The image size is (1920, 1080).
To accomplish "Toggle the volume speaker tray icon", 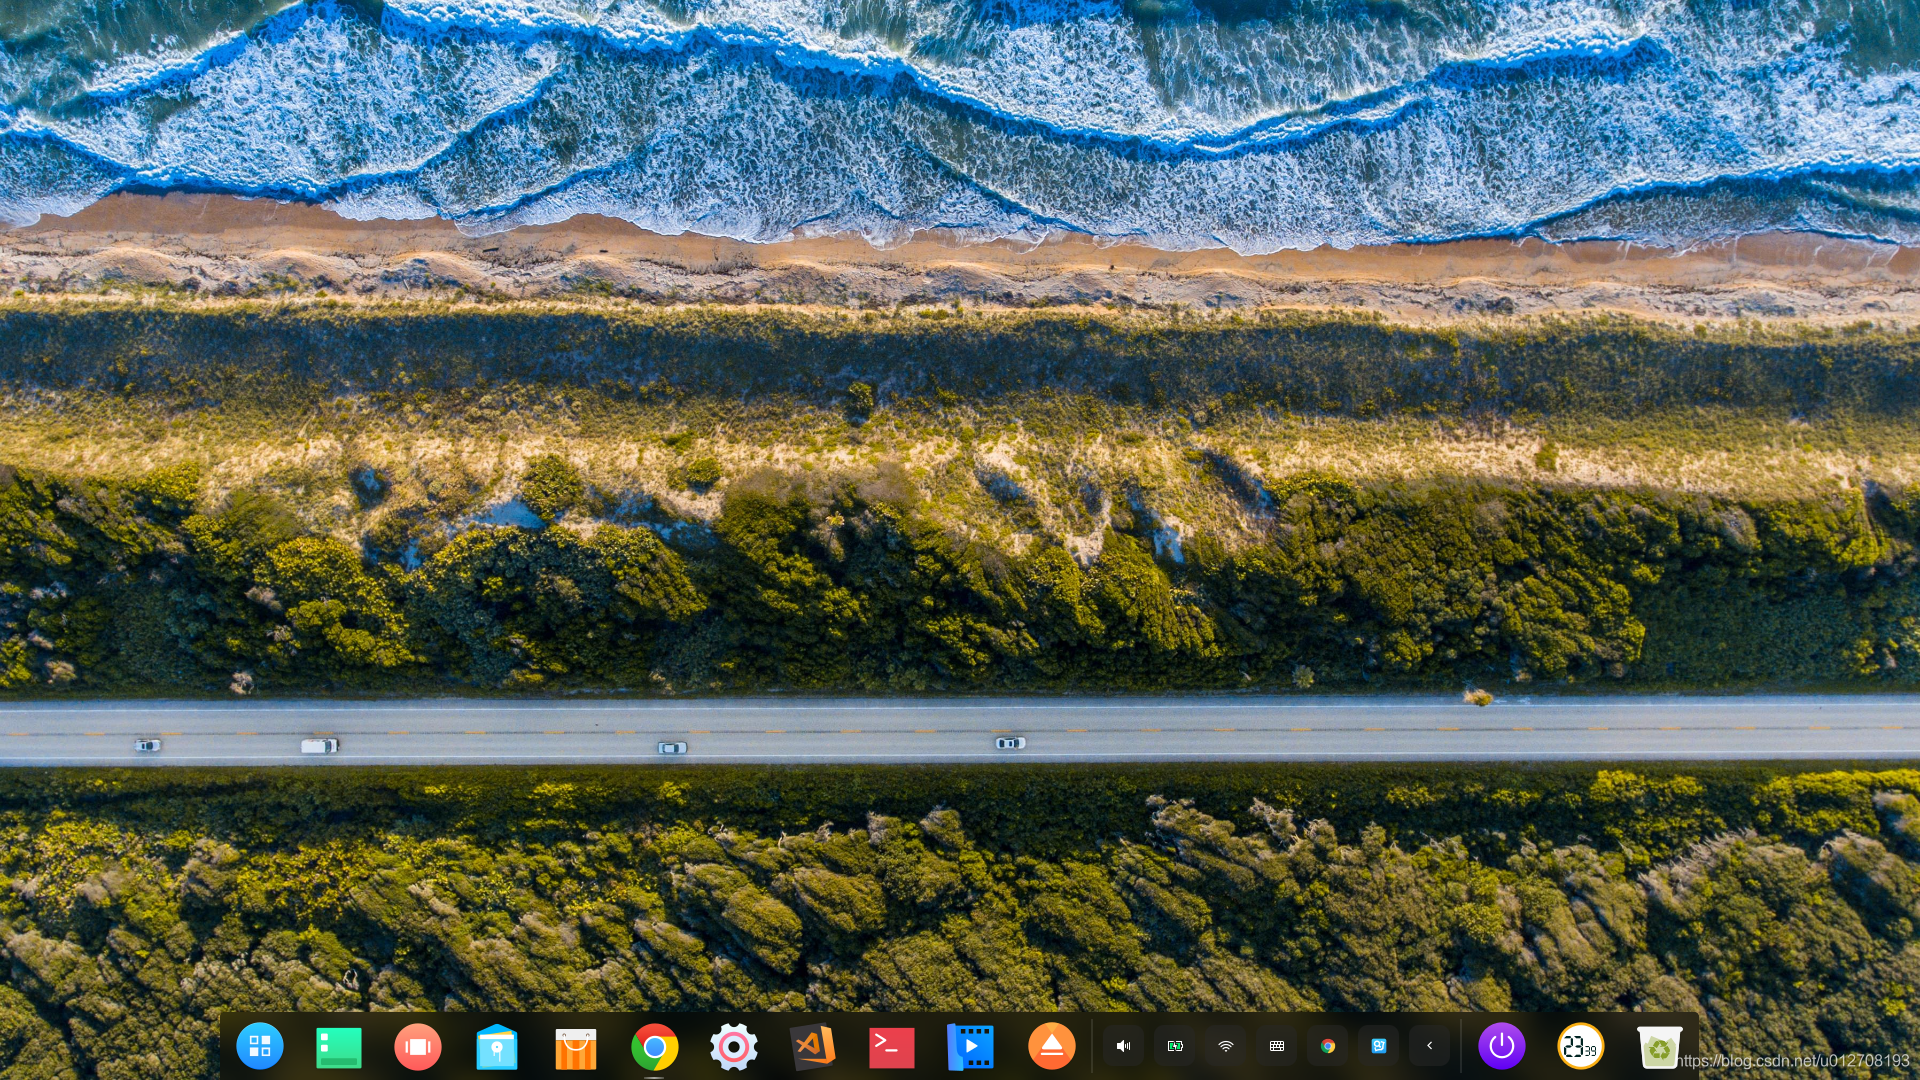I will tap(1123, 1046).
